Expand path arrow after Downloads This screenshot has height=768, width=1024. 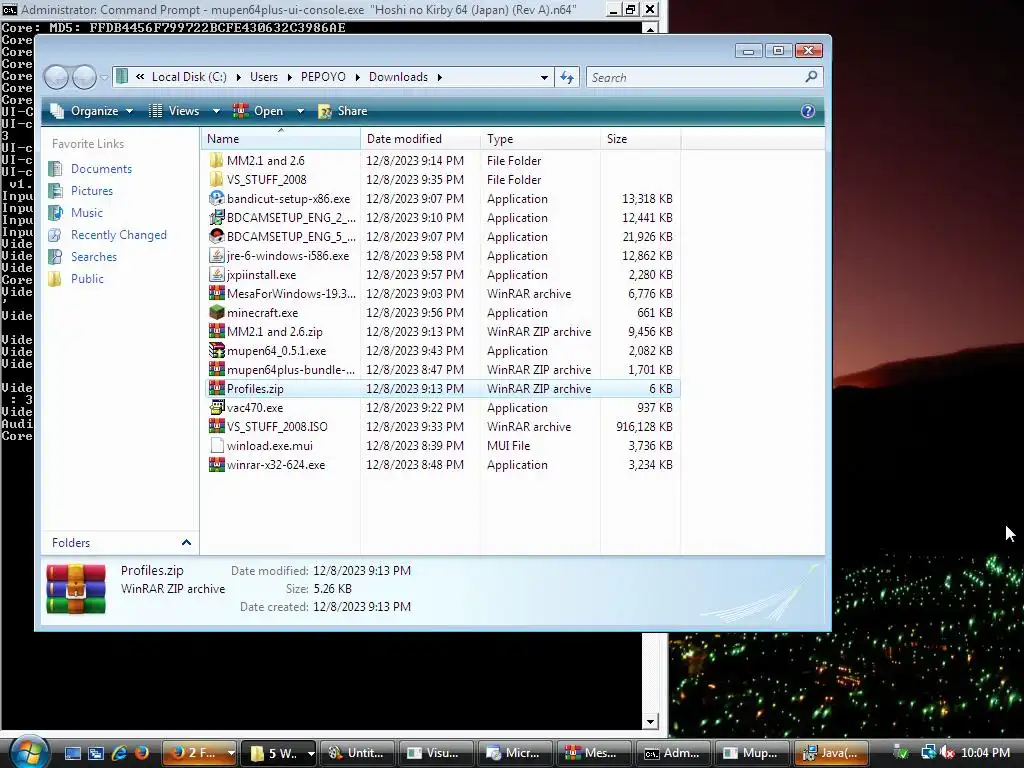click(x=440, y=77)
